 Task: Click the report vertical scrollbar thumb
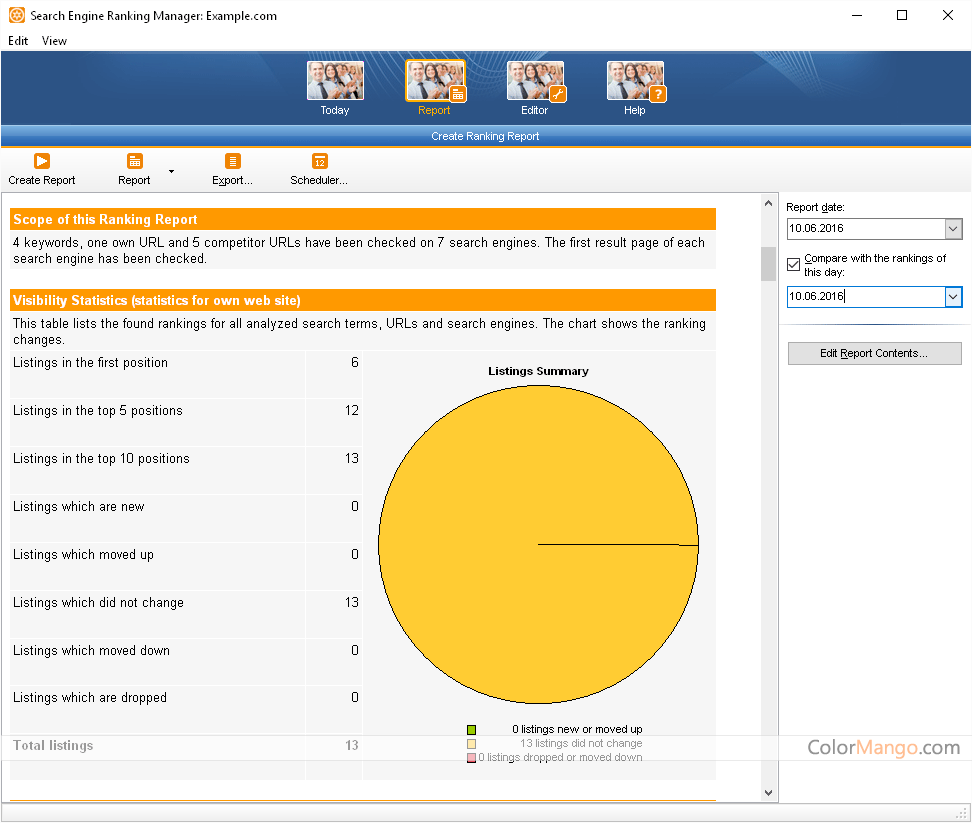[768, 264]
